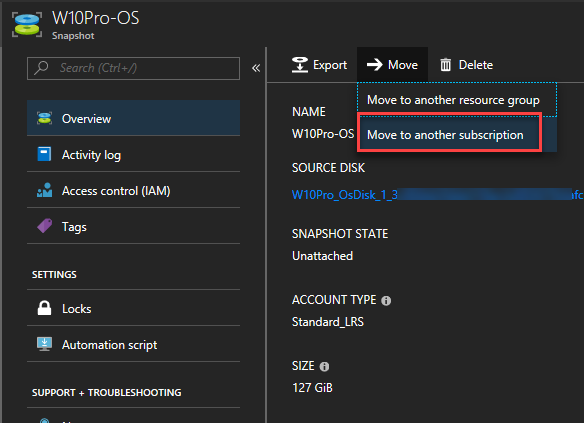Click the SIZE label

click(x=303, y=366)
